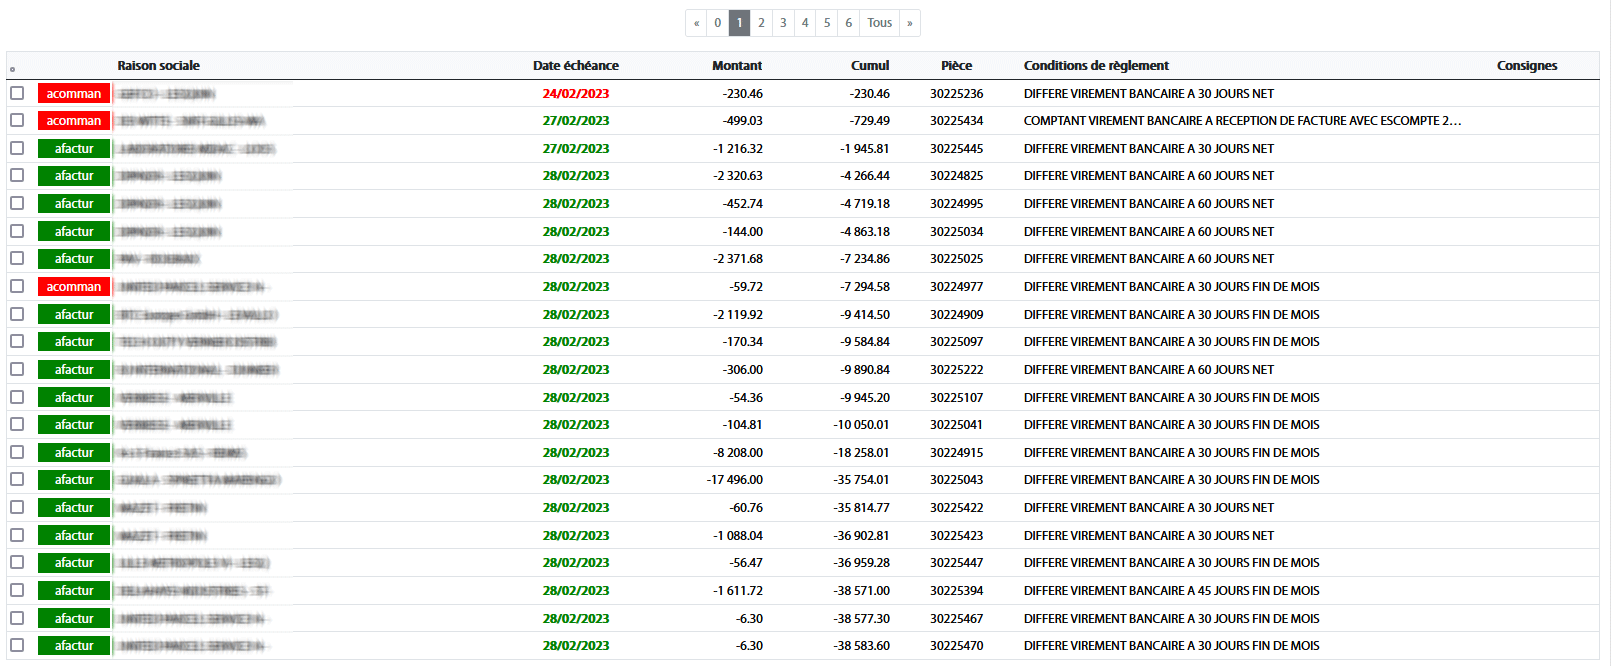Click the acomman tag for pièce 30224977
The image size is (1611, 666).
click(74, 287)
